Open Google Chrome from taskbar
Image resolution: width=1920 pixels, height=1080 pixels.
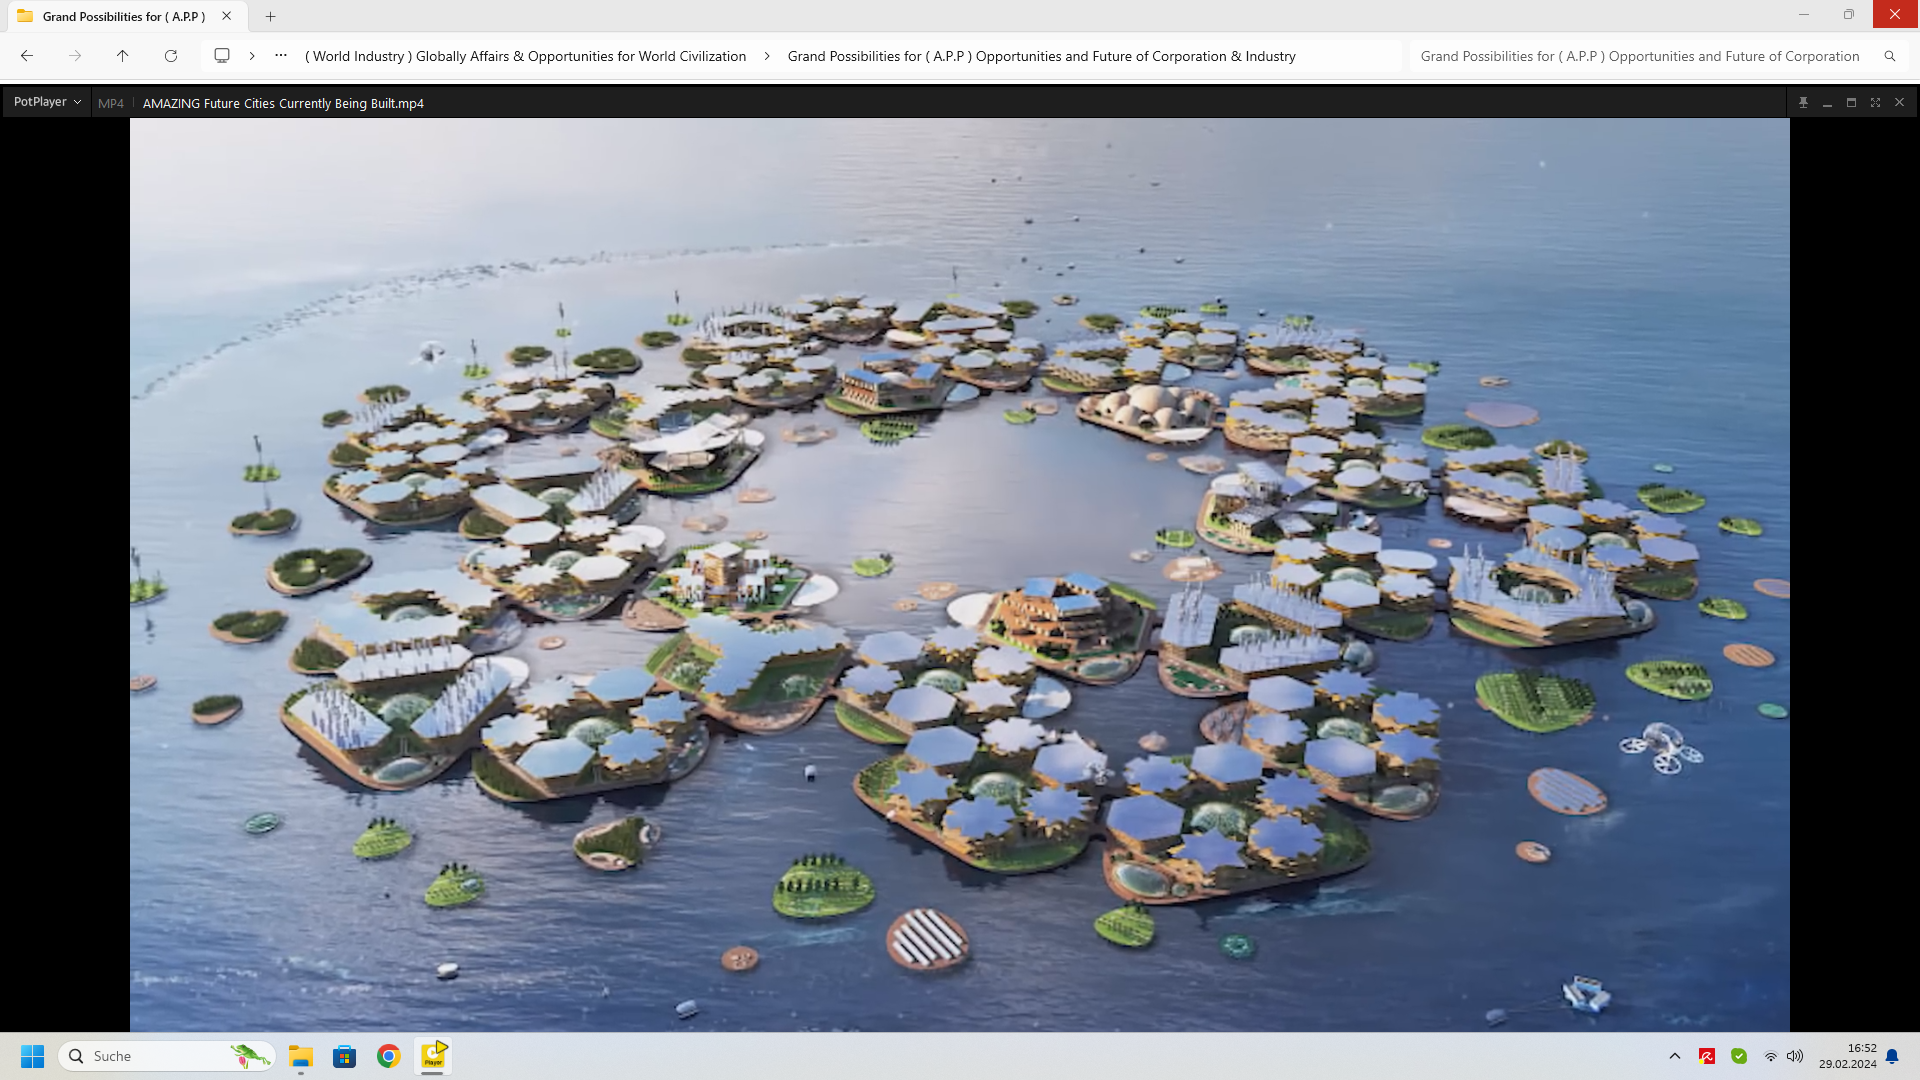[x=389, y=1056]
